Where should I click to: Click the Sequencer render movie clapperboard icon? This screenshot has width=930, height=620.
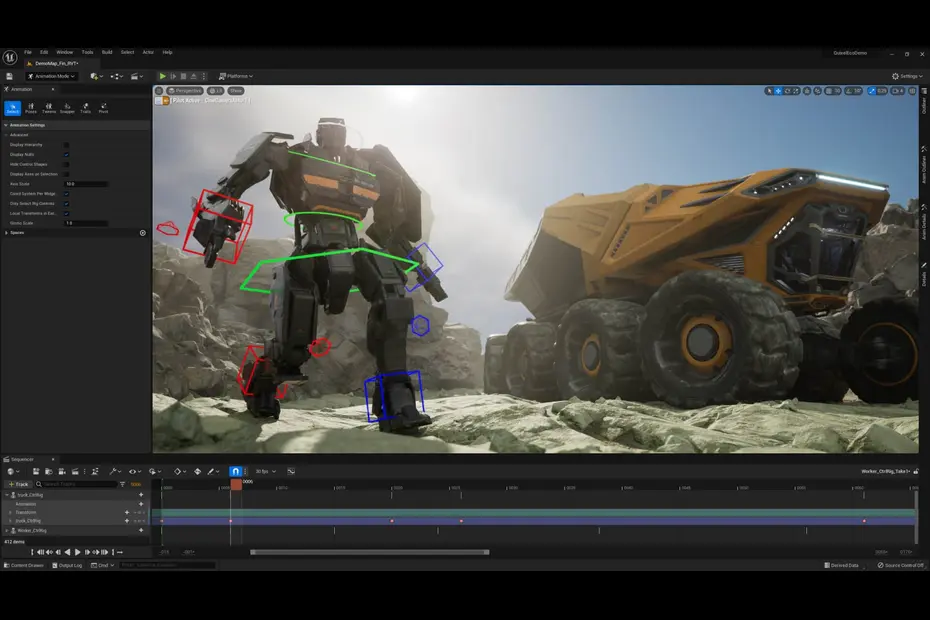75,471
